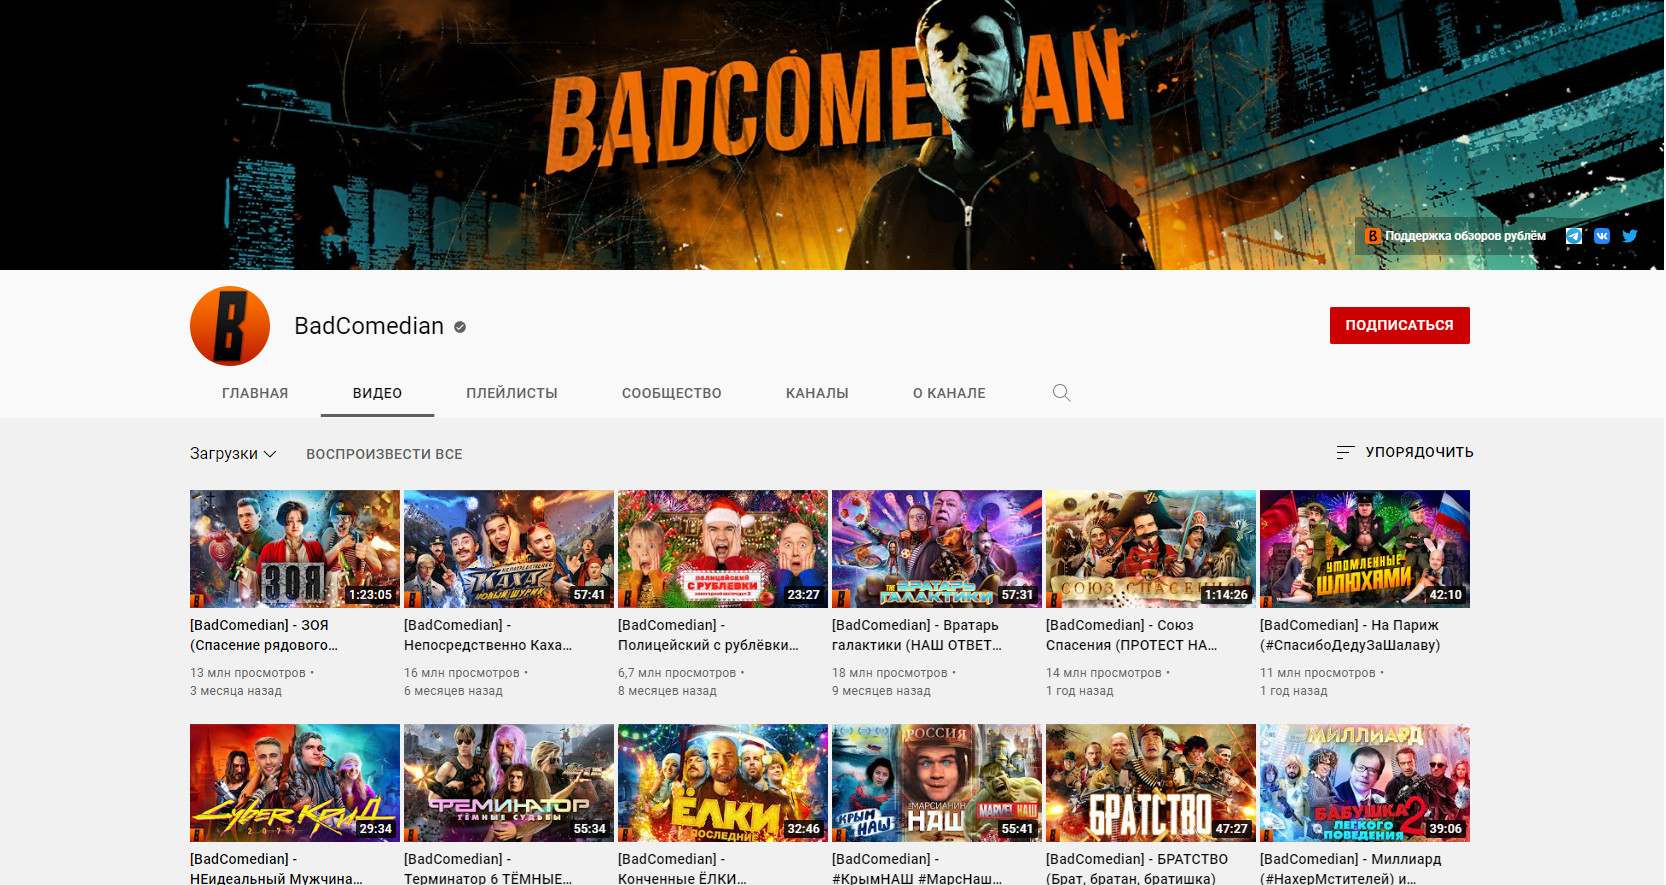Viewport: 1666px width, 885px height.
Task: Click title '[BadComedian] - ЗОЯ (Спасение рядового…'
Action: [264, 635]
